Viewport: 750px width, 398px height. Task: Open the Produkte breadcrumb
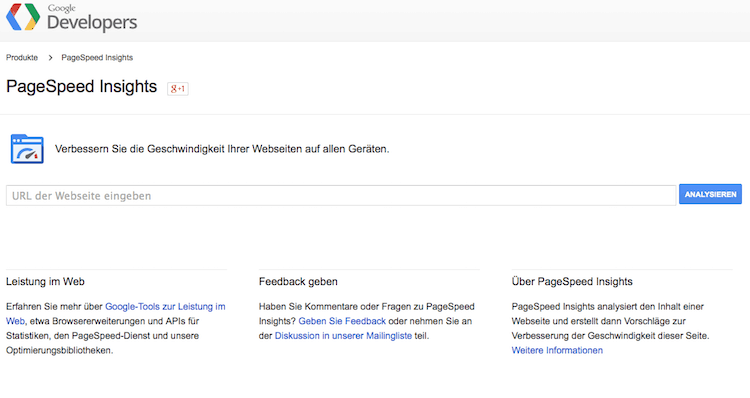pyautogui.click(x=22, y=57)
